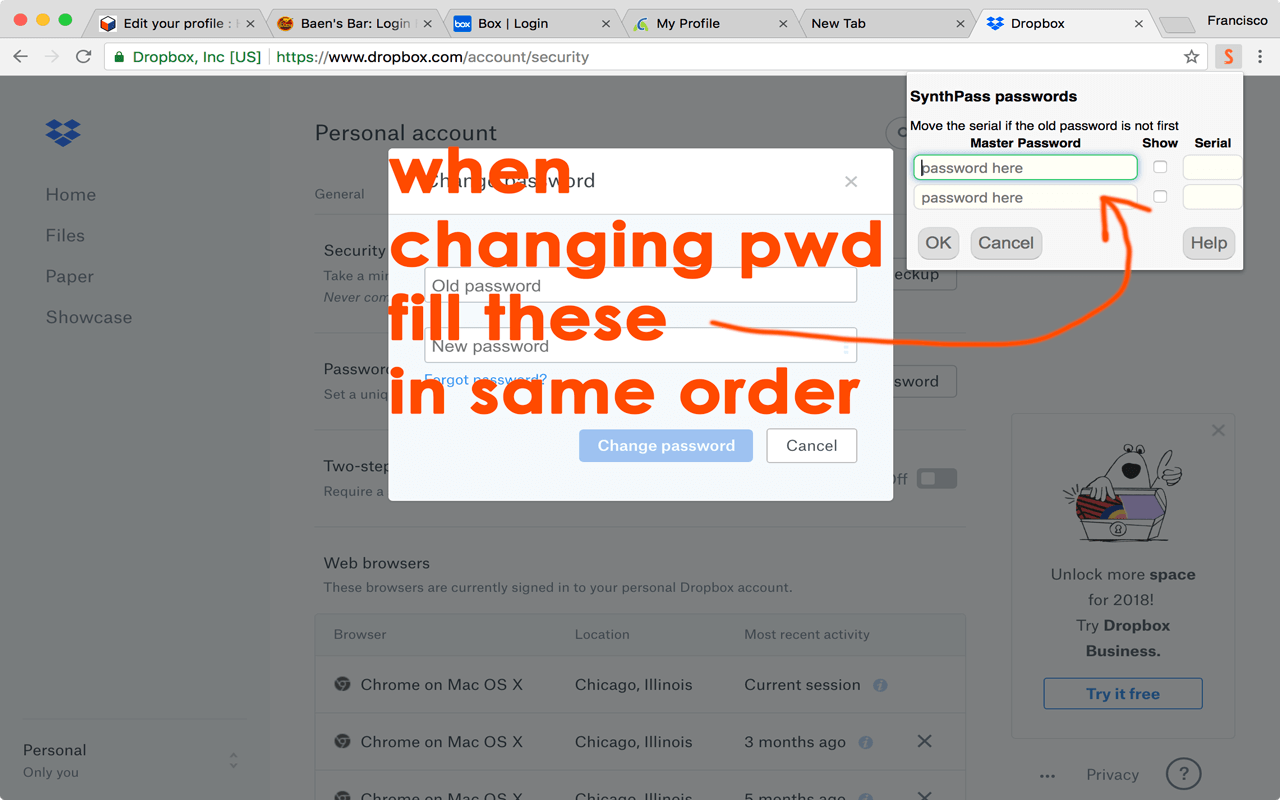Image resolution: width=1280 pixels, height=800 pixels.
Task: Open Files in Dropbox sidebar
Action: 65,235
